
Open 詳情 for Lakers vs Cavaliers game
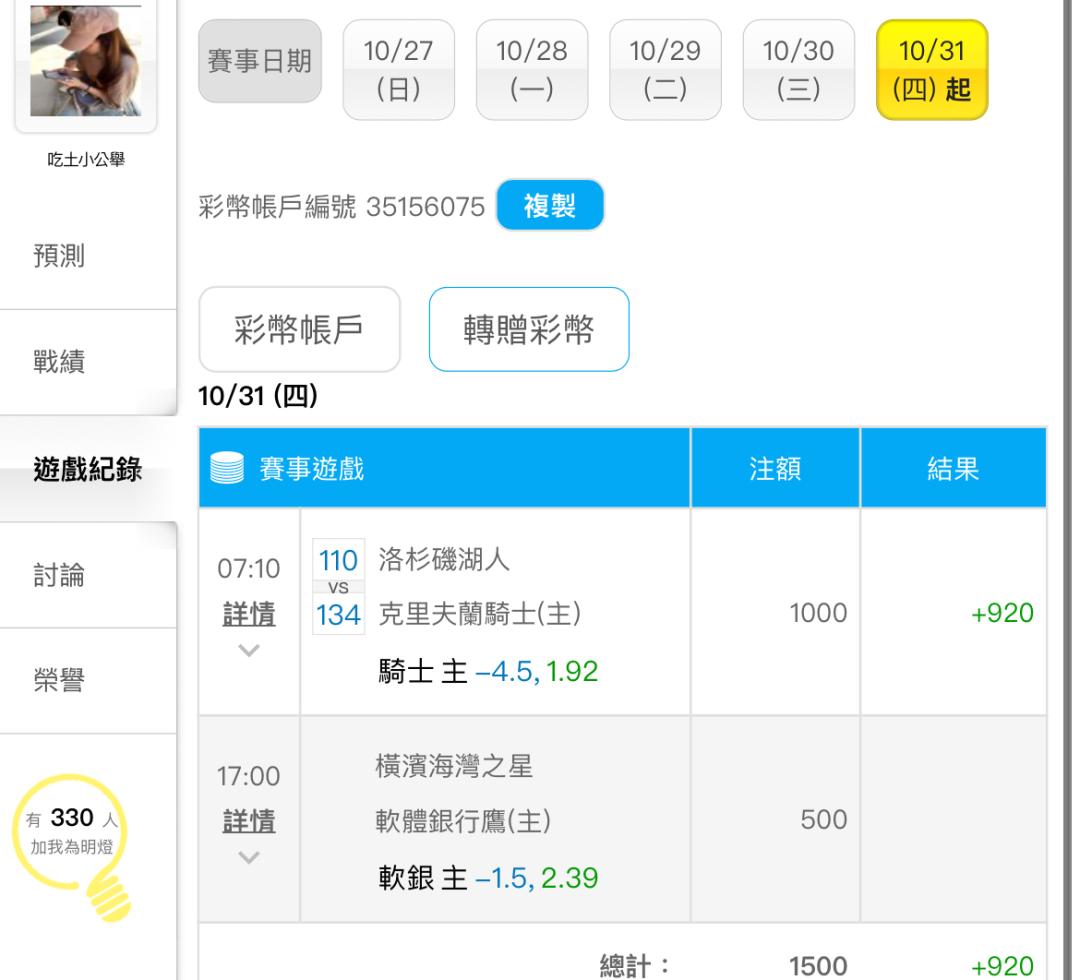(249, 614)
